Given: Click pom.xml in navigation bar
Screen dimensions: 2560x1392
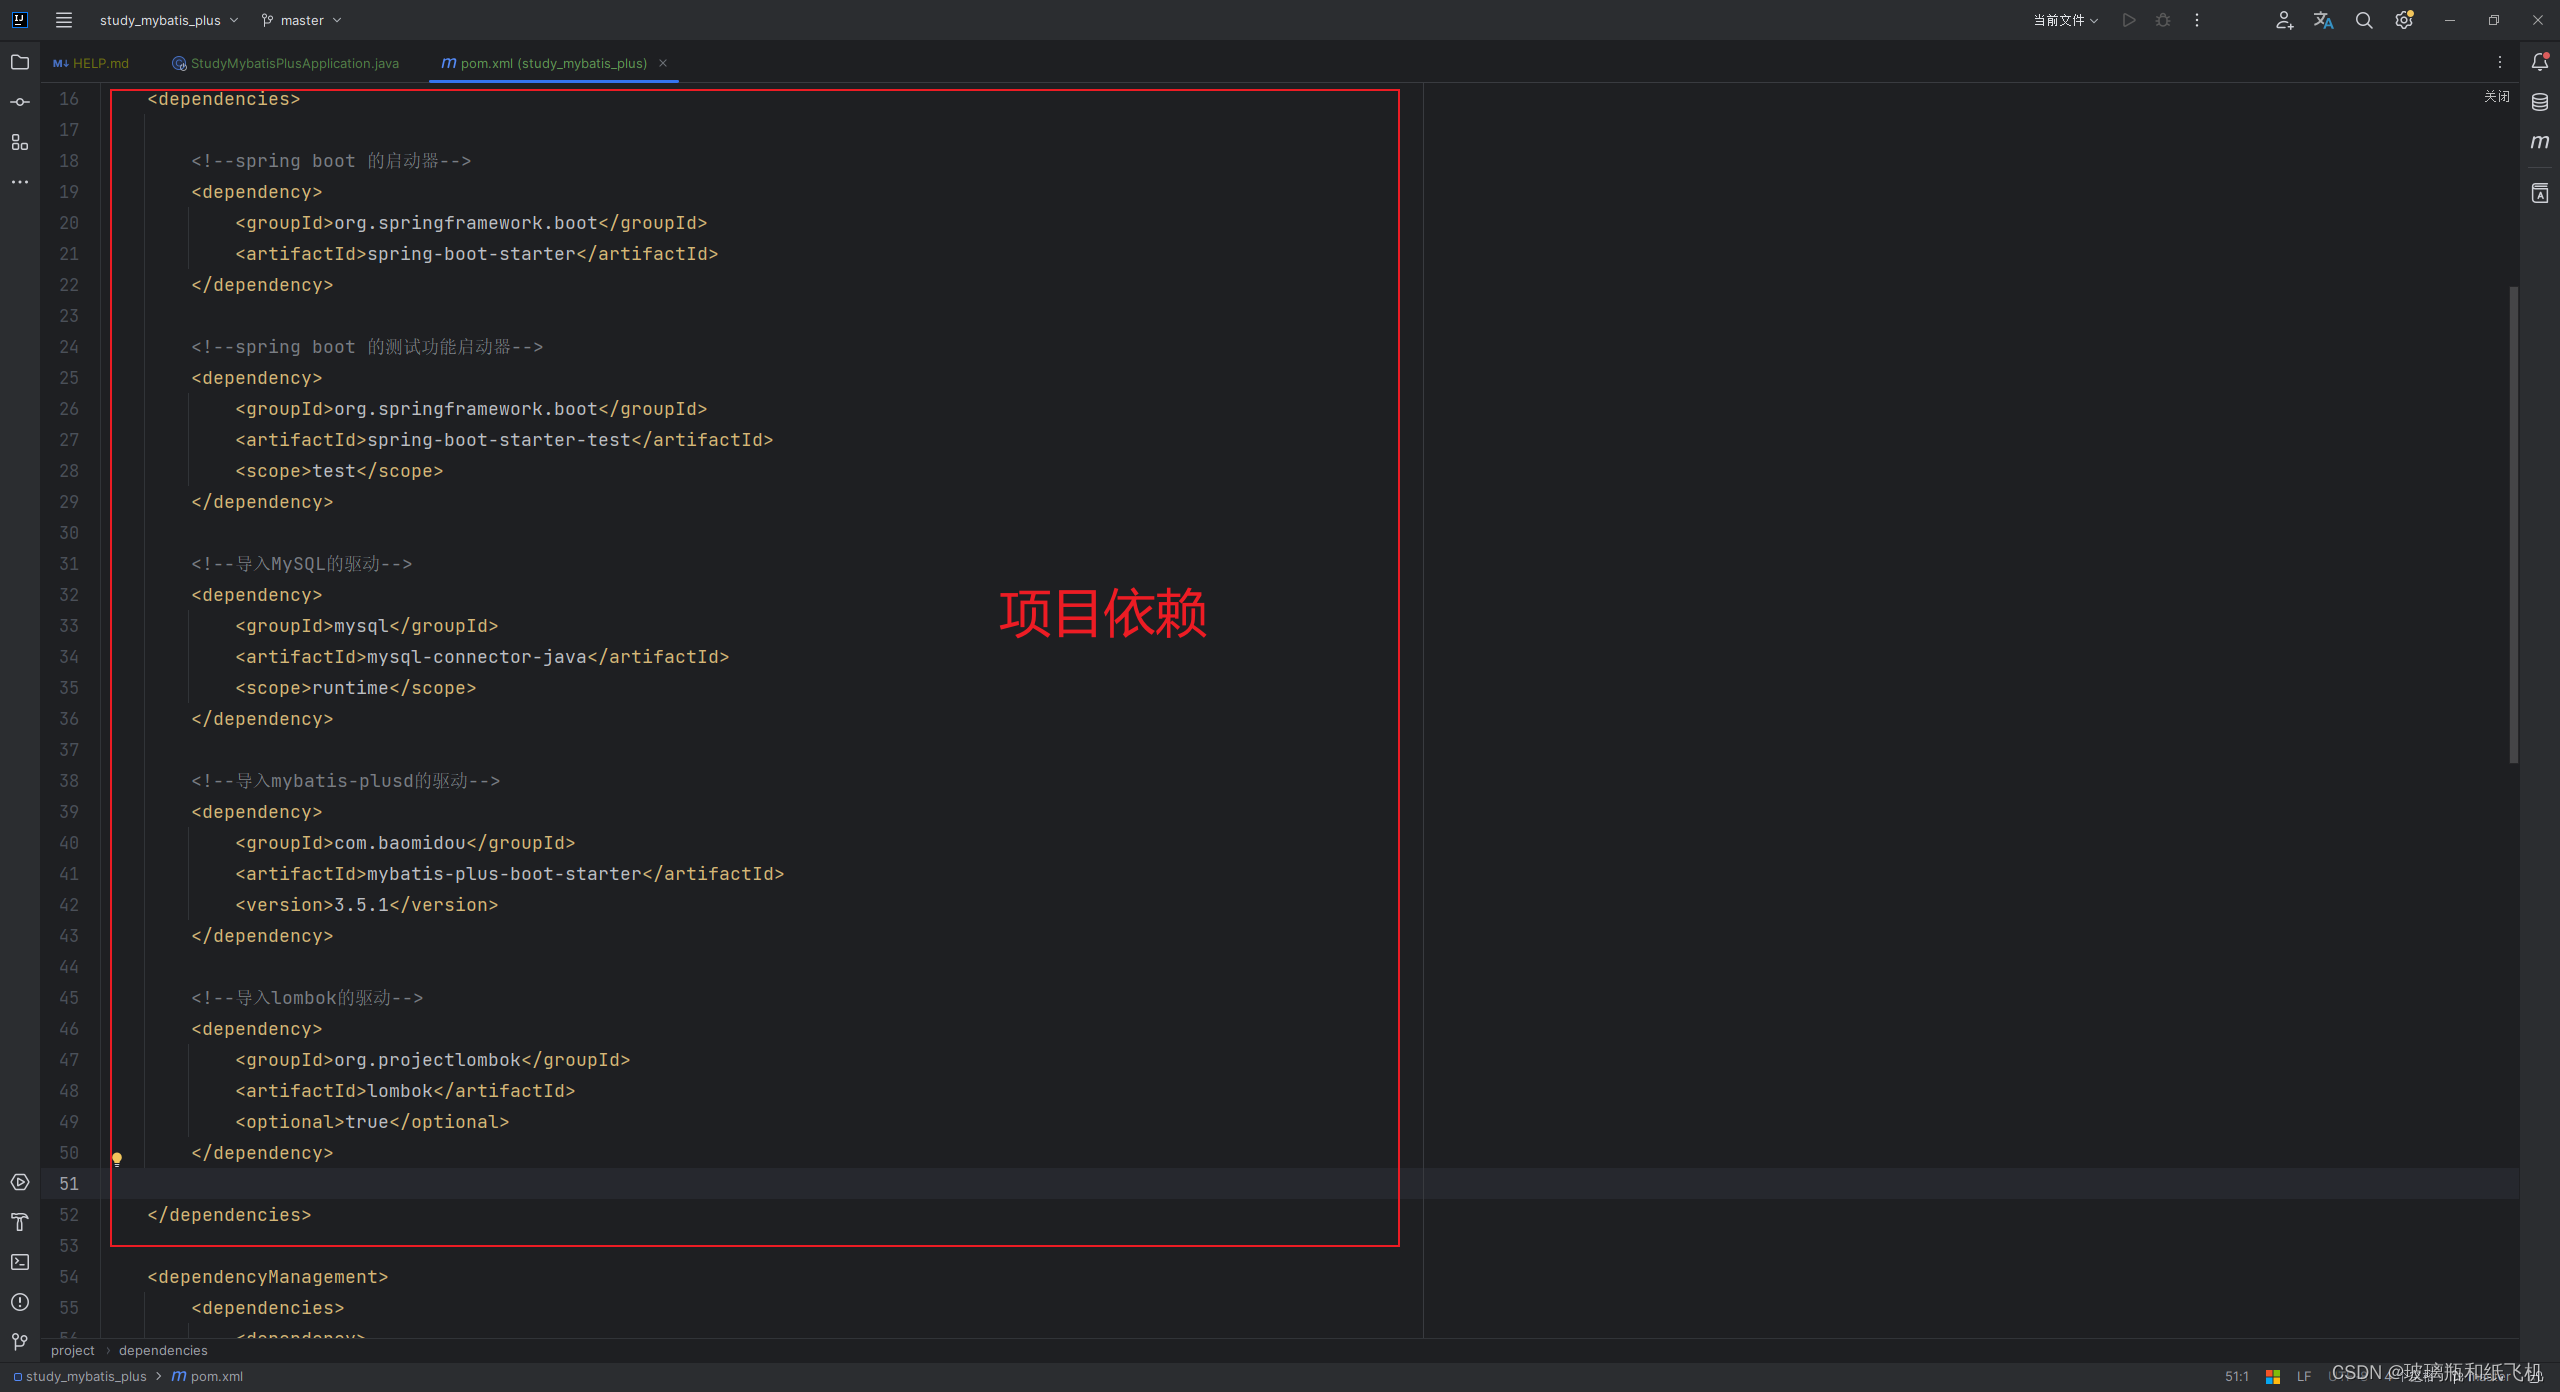Looking at the screenshot, I should click(x=207, y=1377).
